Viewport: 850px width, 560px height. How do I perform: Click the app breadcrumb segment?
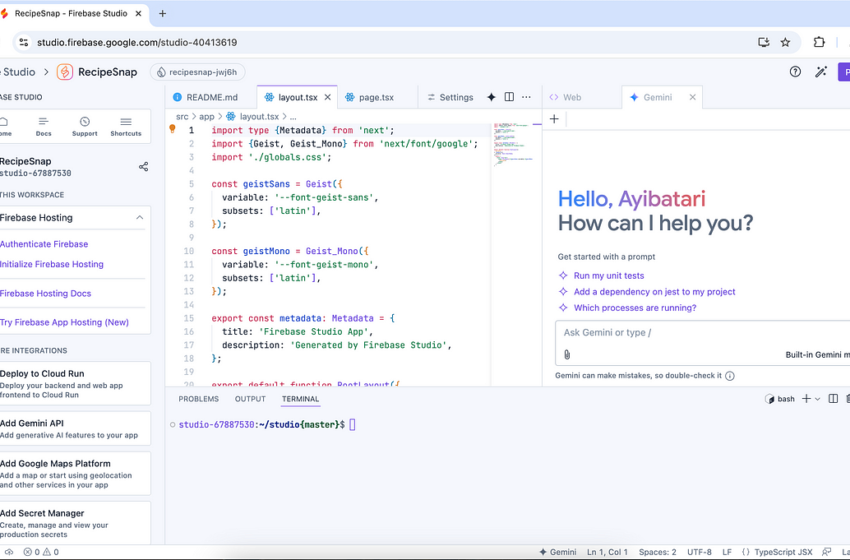[x=207, y=117]
